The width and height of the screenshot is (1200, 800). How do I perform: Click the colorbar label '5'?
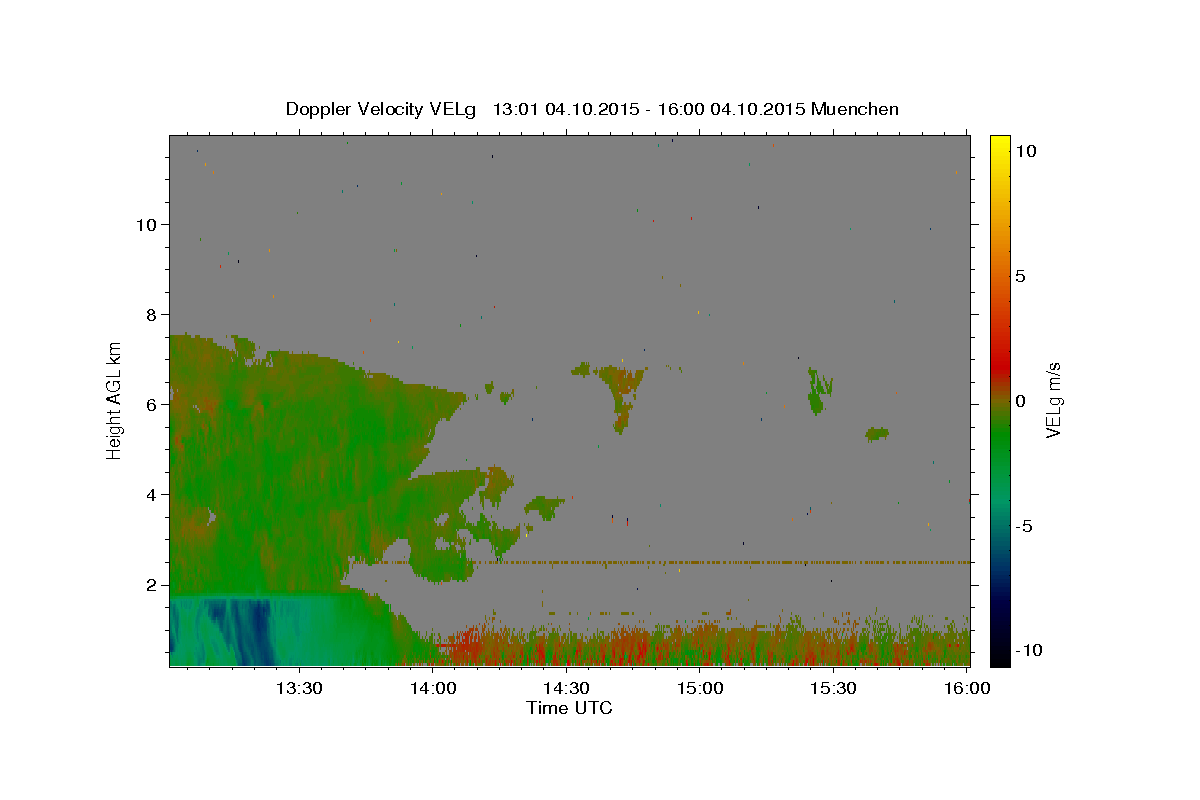1020,276
